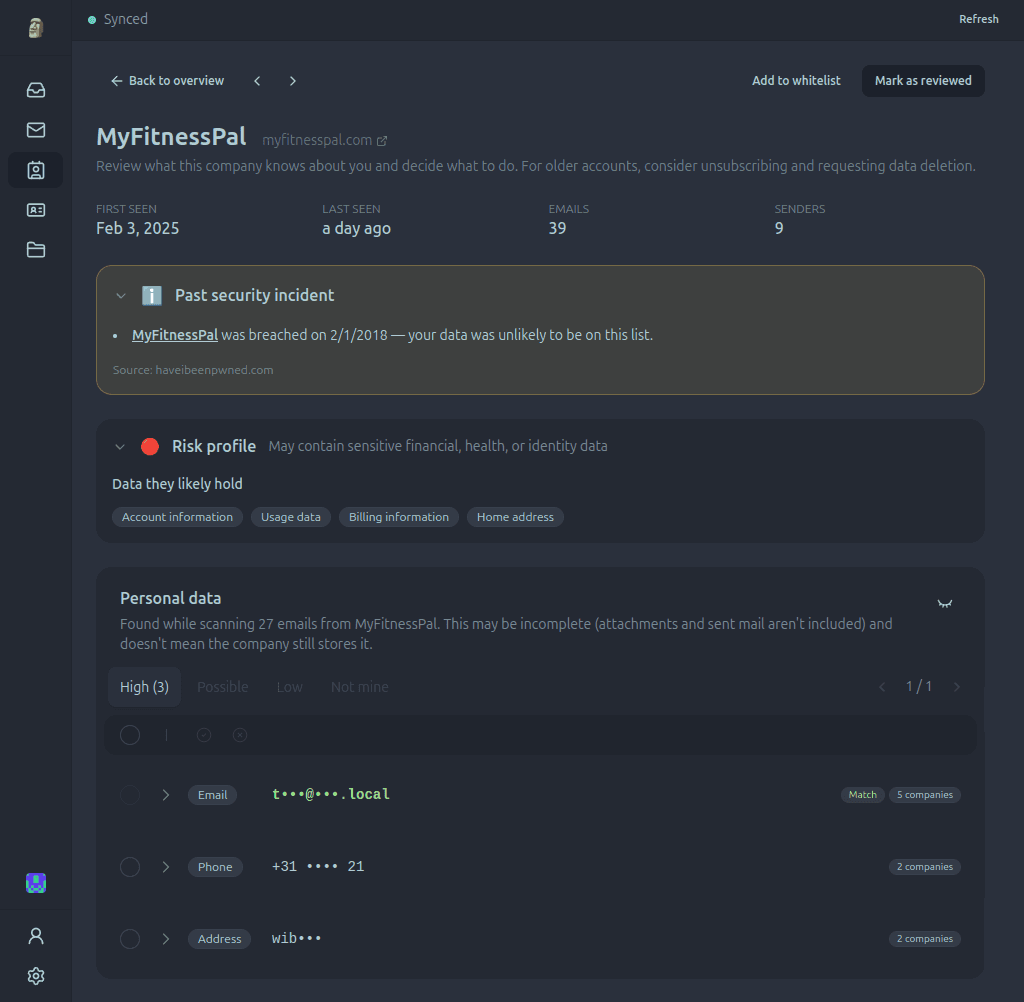Click the Usage data tag
1024x1002 pixels.
tap(291, 517)
